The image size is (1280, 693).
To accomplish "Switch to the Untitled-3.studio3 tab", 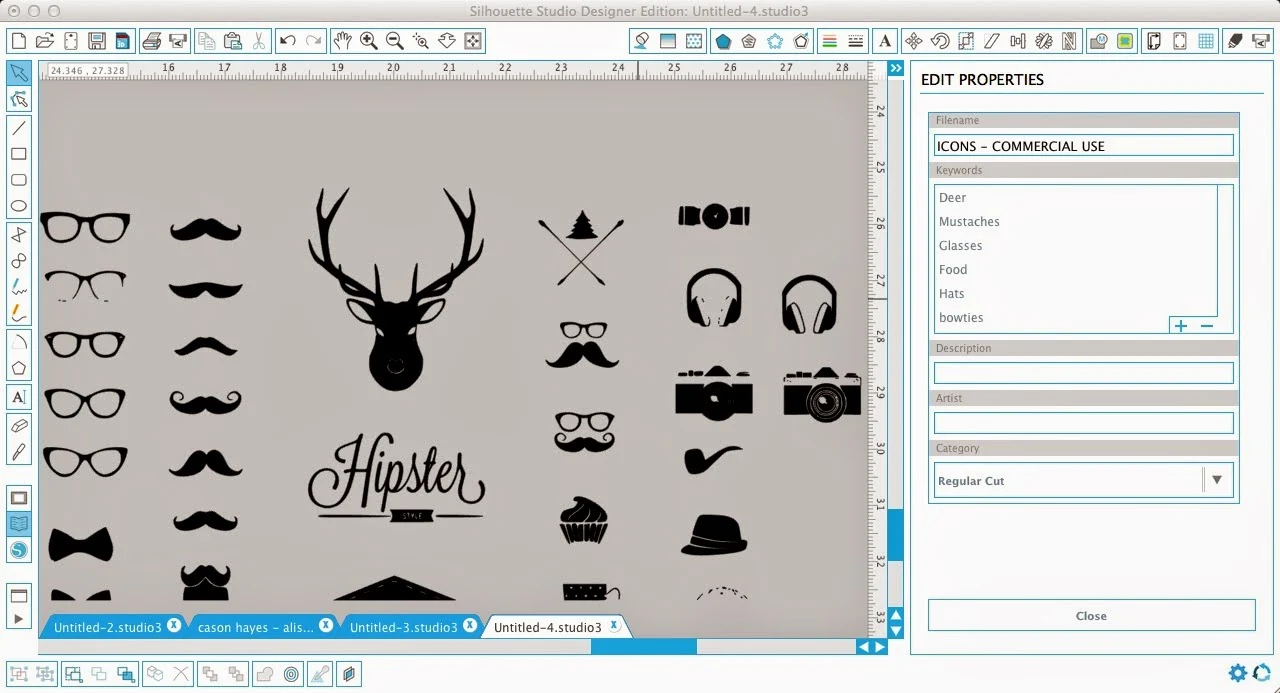I will click(x=403, y=627).
